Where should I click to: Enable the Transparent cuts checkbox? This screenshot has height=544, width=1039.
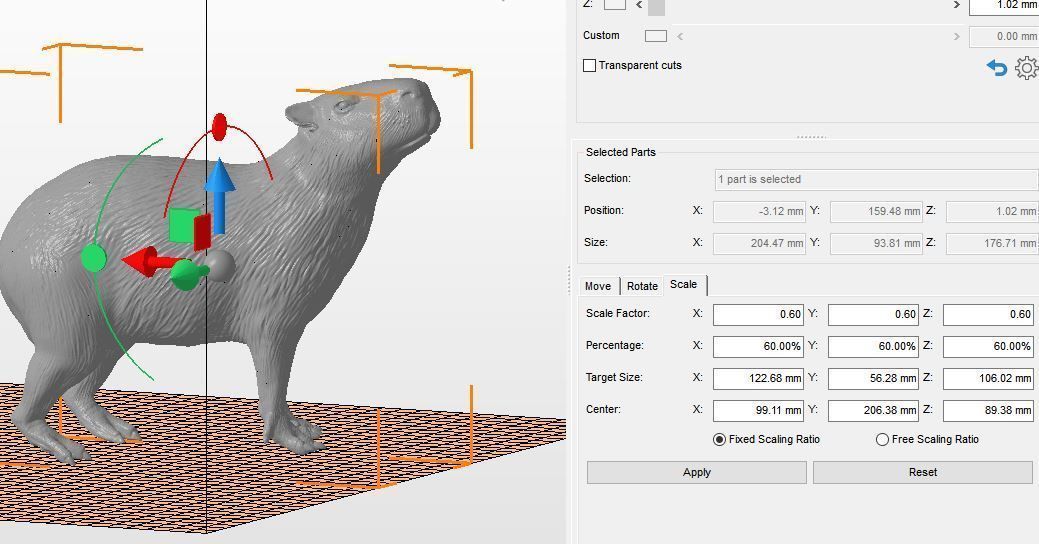click(589, 65)
